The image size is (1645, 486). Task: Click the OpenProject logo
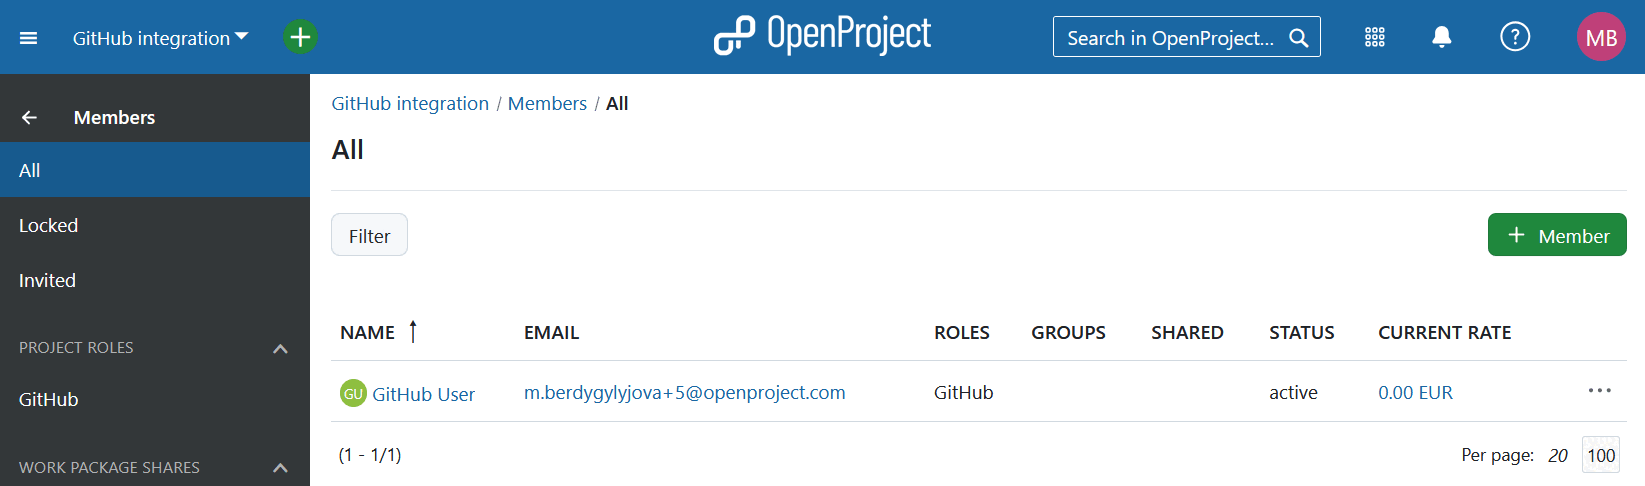[x=822, y=36]
